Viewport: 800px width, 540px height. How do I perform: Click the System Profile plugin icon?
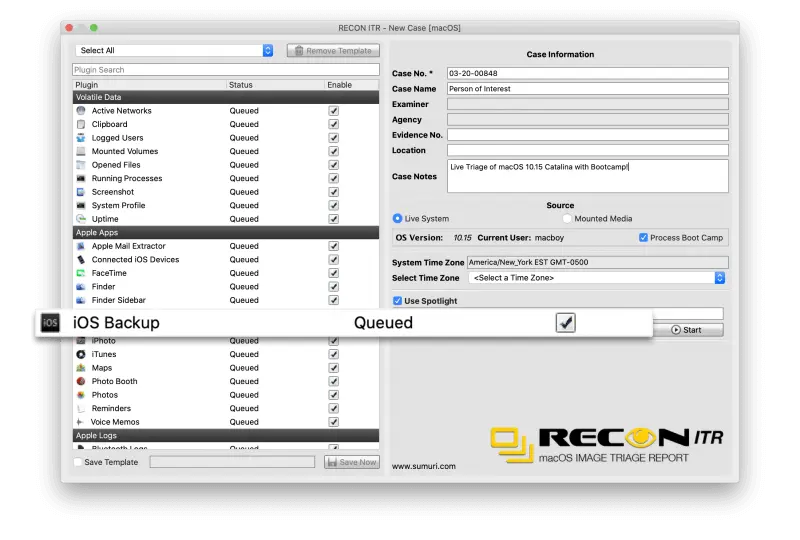coord(81,205)
